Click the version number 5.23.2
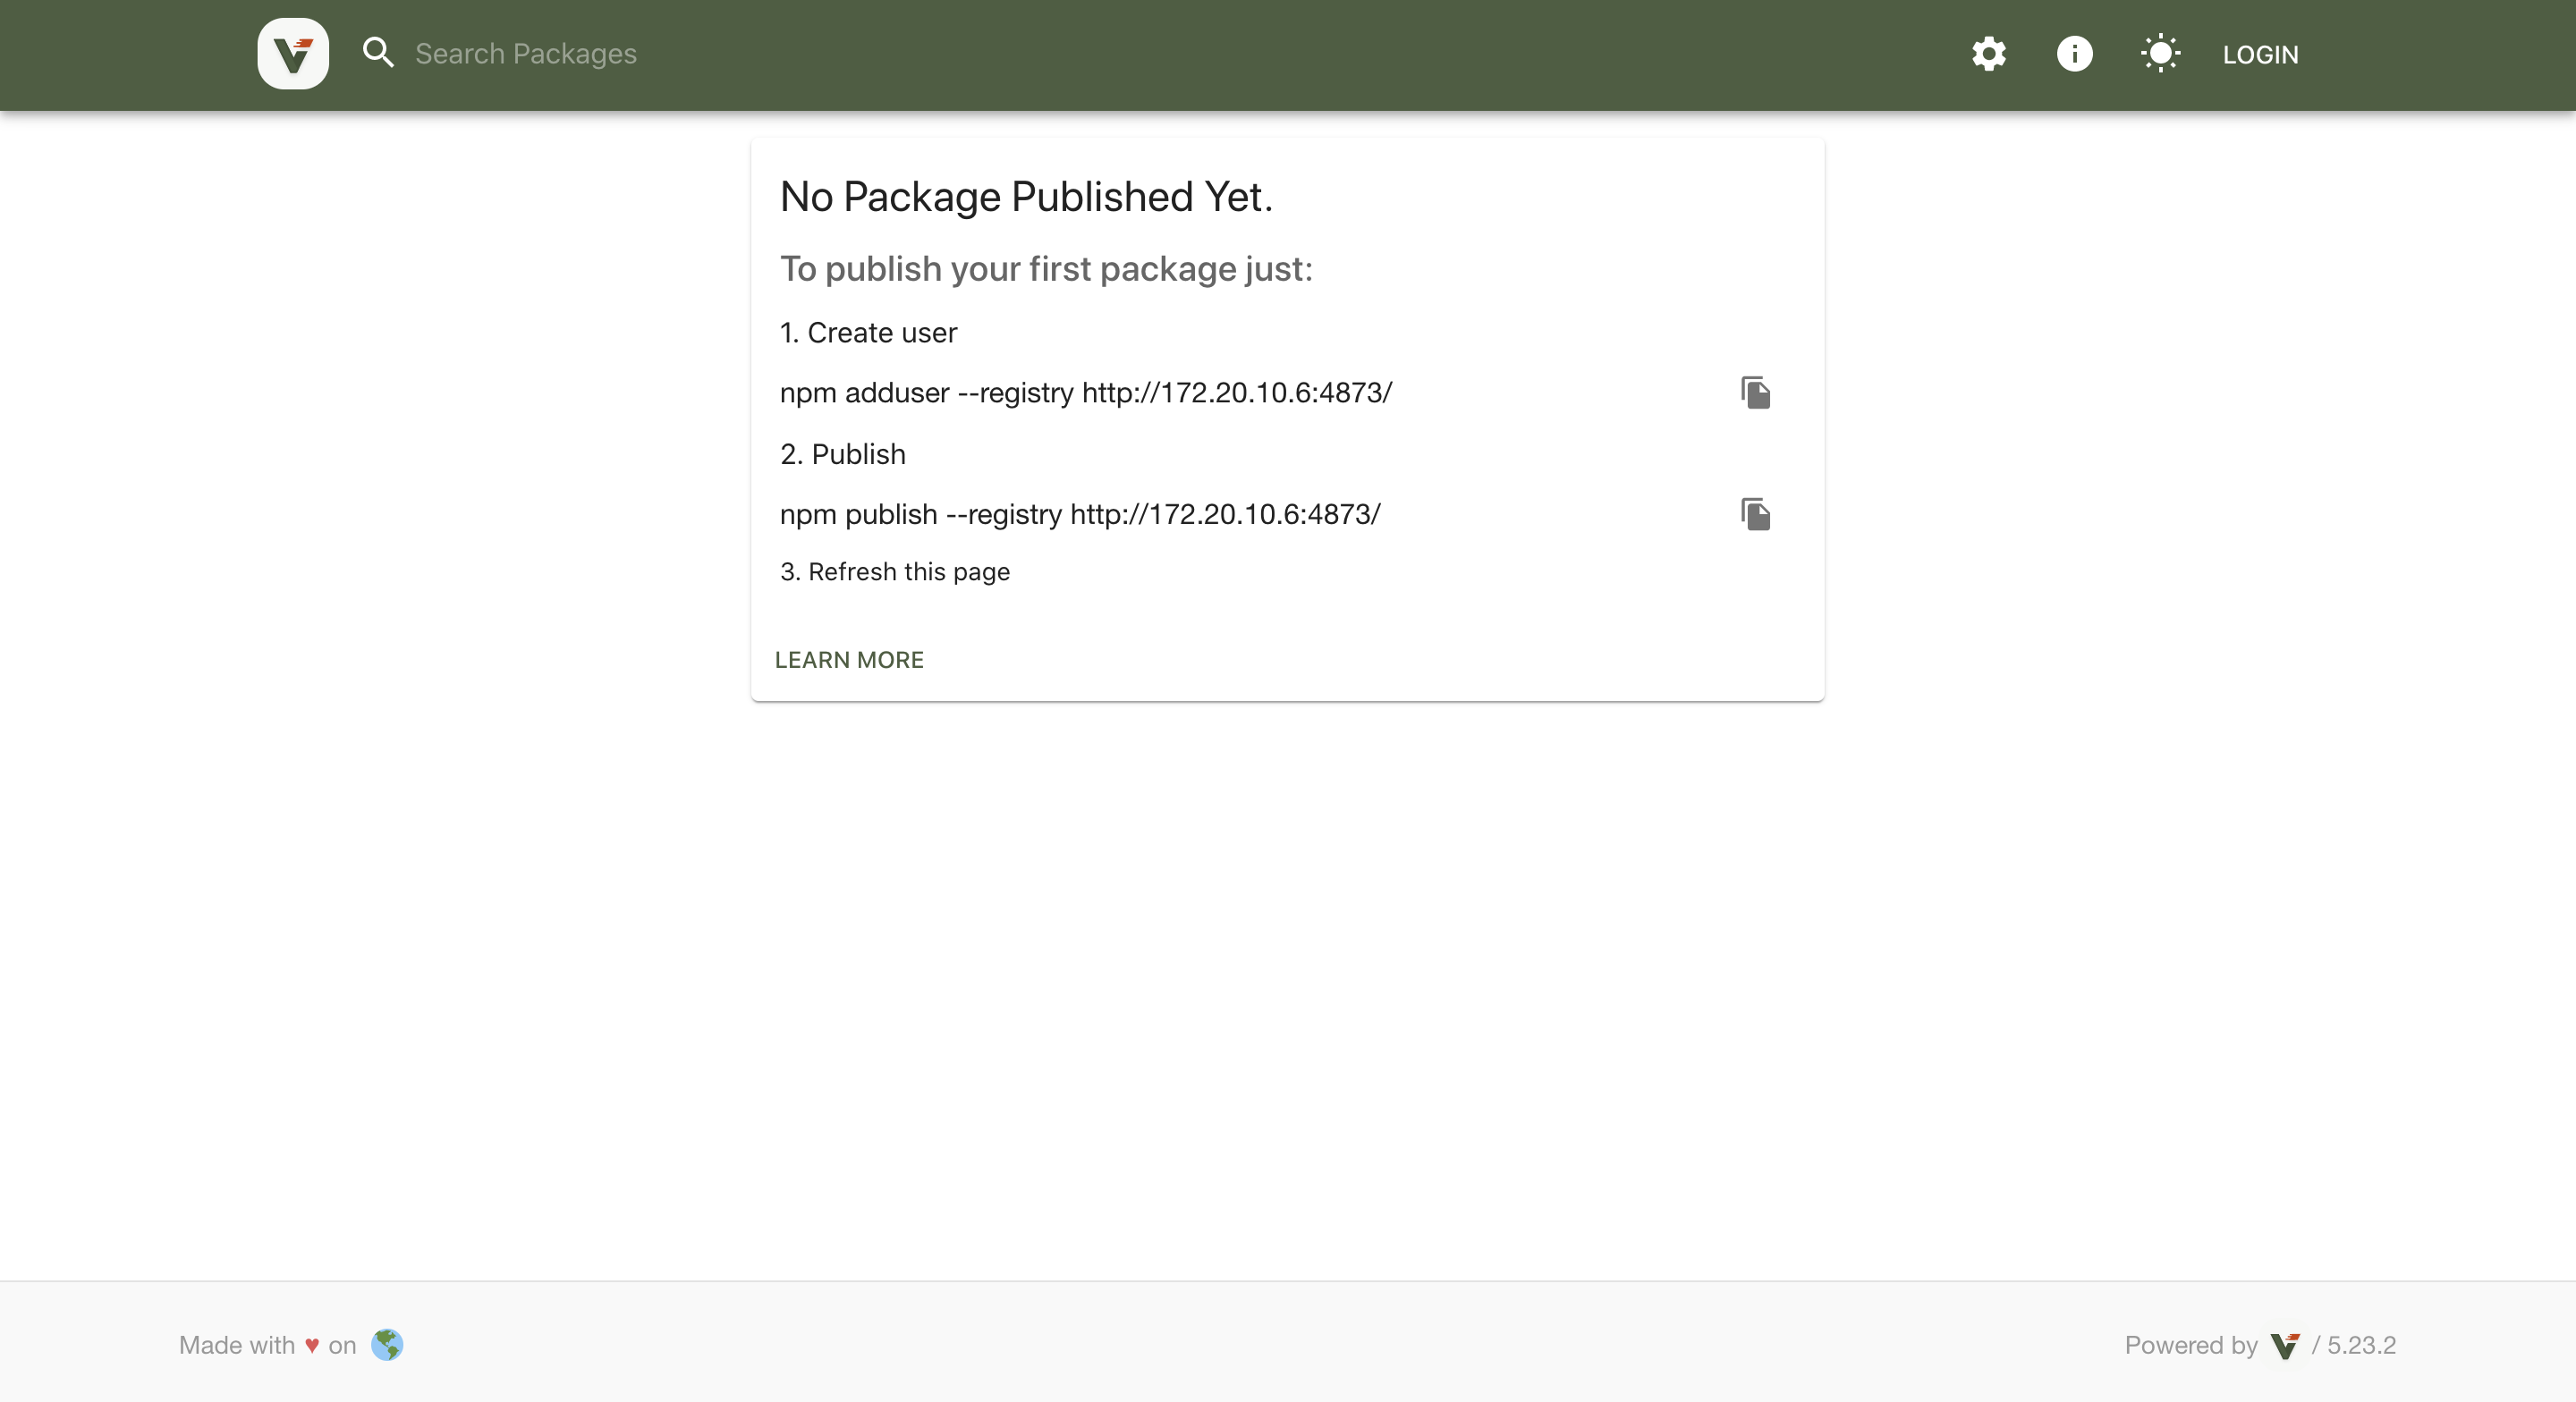This screenshot has width=2576, height=1402. point(2361,1346)
